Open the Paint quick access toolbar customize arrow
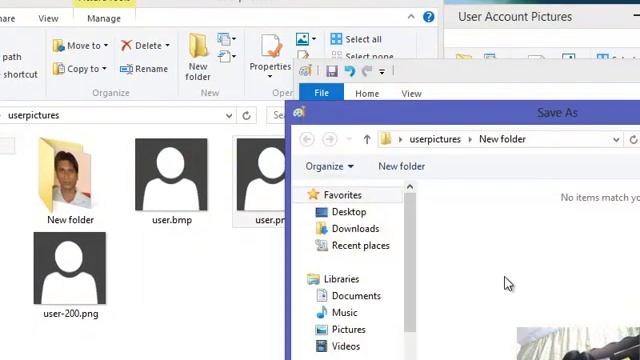The height and width of the screenshot is (360, 640). click(382, 72)
